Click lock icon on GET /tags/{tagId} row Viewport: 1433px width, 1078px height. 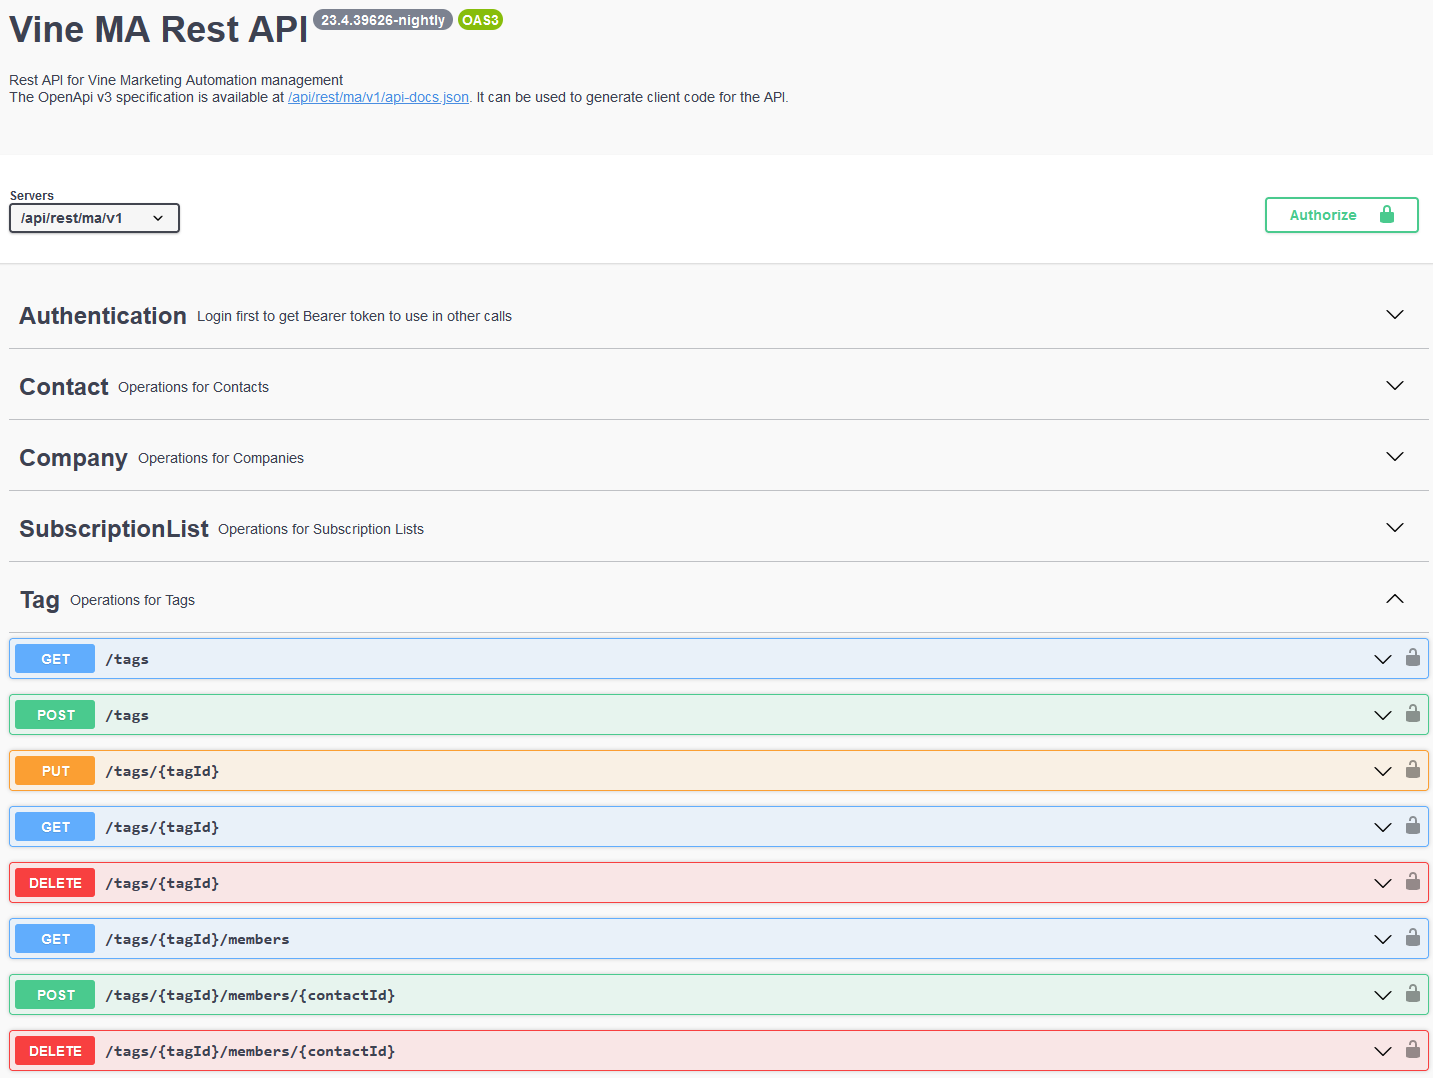click(1412, 826)
